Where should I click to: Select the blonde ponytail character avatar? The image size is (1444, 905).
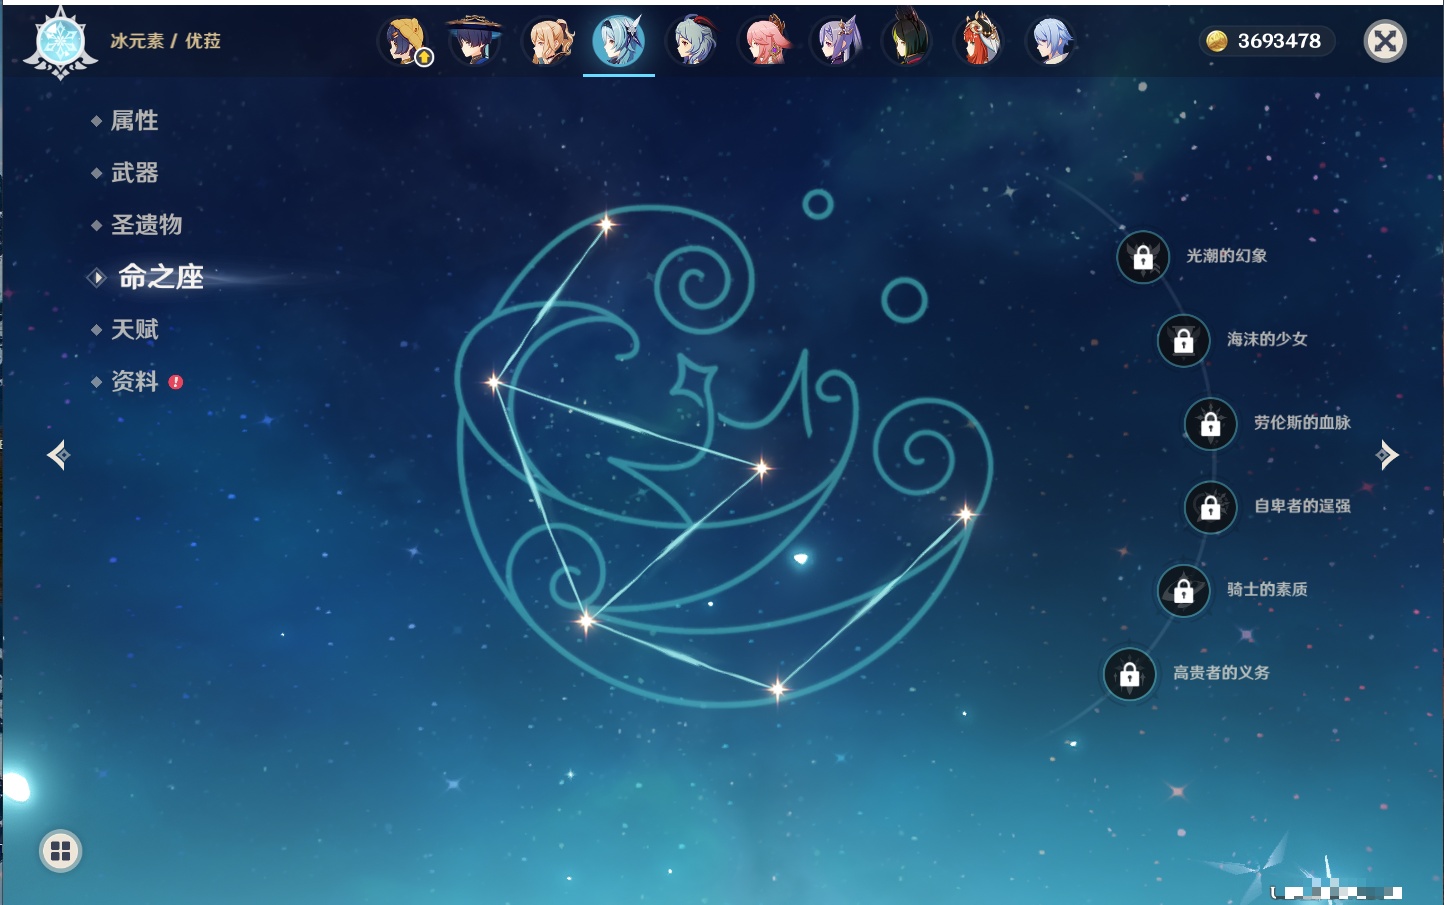pos(547,41)
